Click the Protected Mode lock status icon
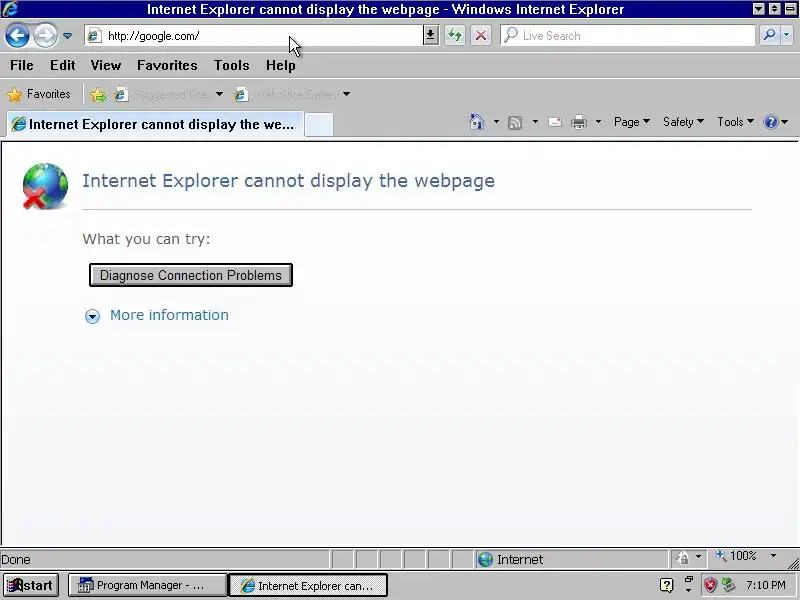 (683, 558)
